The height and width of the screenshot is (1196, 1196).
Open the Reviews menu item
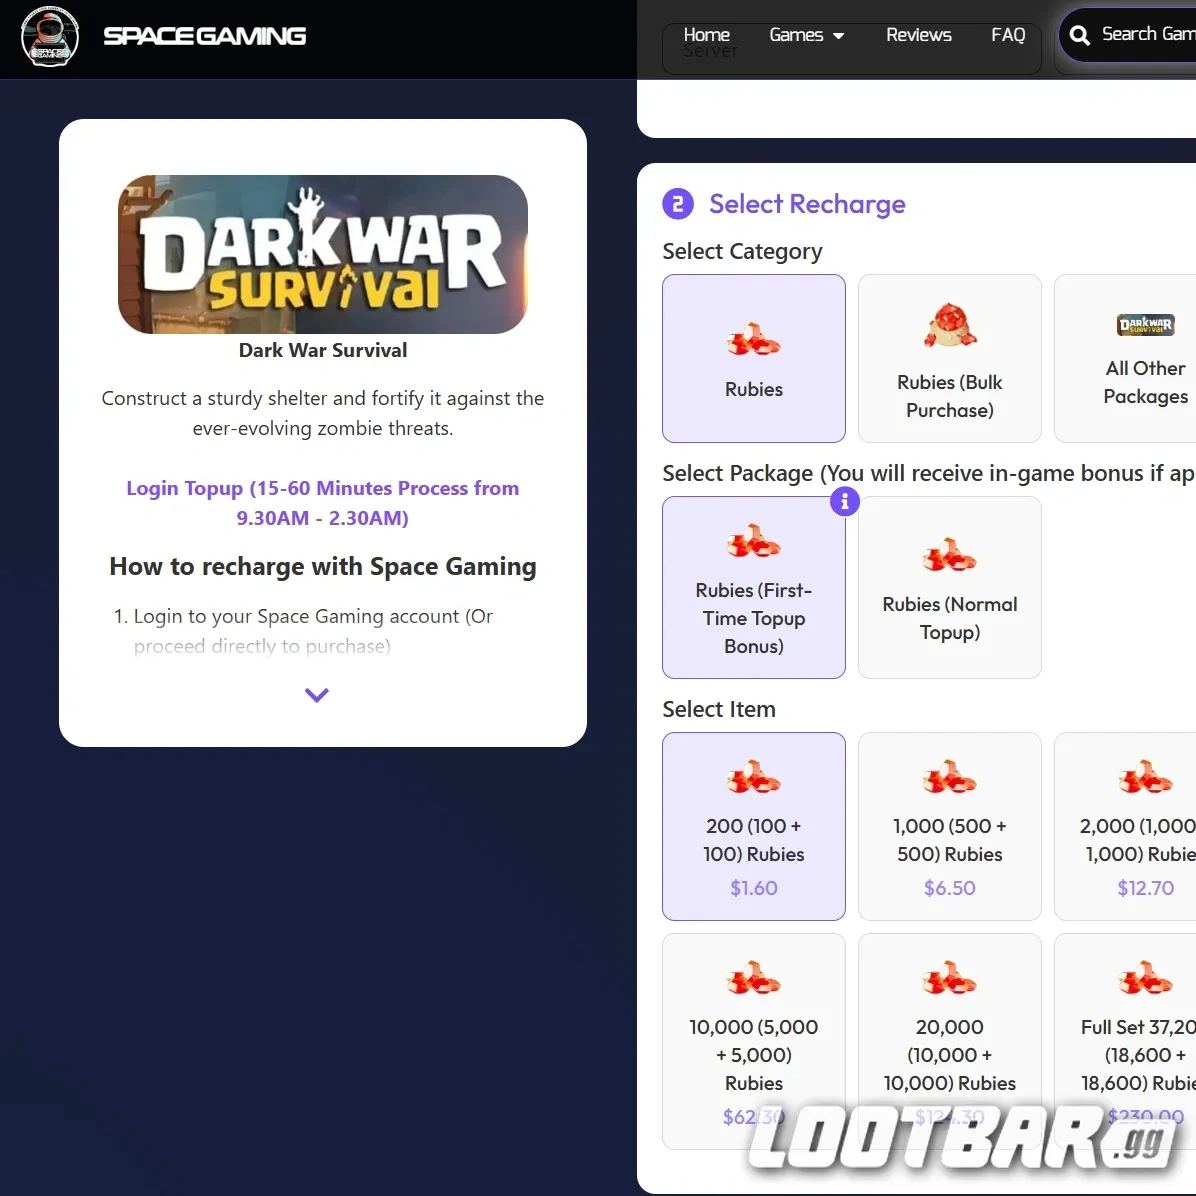pos(918,34)
